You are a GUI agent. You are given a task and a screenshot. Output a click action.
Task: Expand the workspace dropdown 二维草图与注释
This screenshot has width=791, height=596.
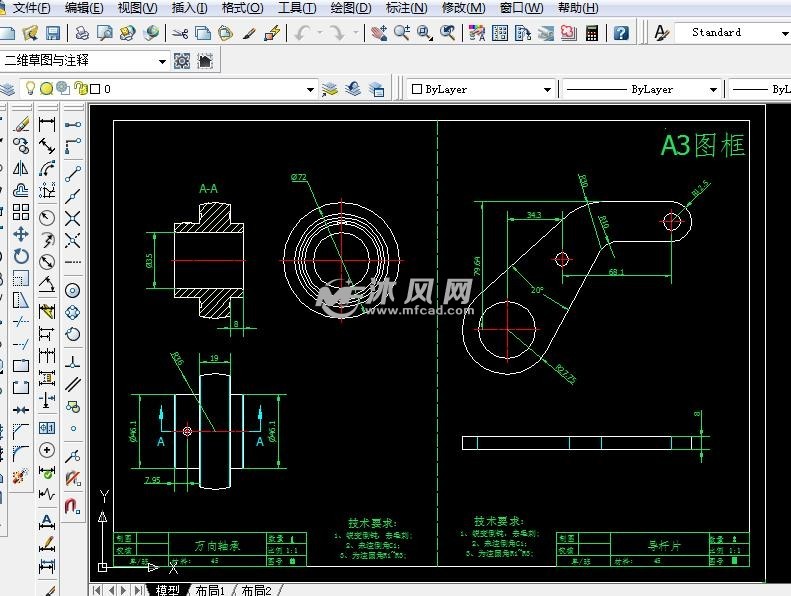[162, 61]
